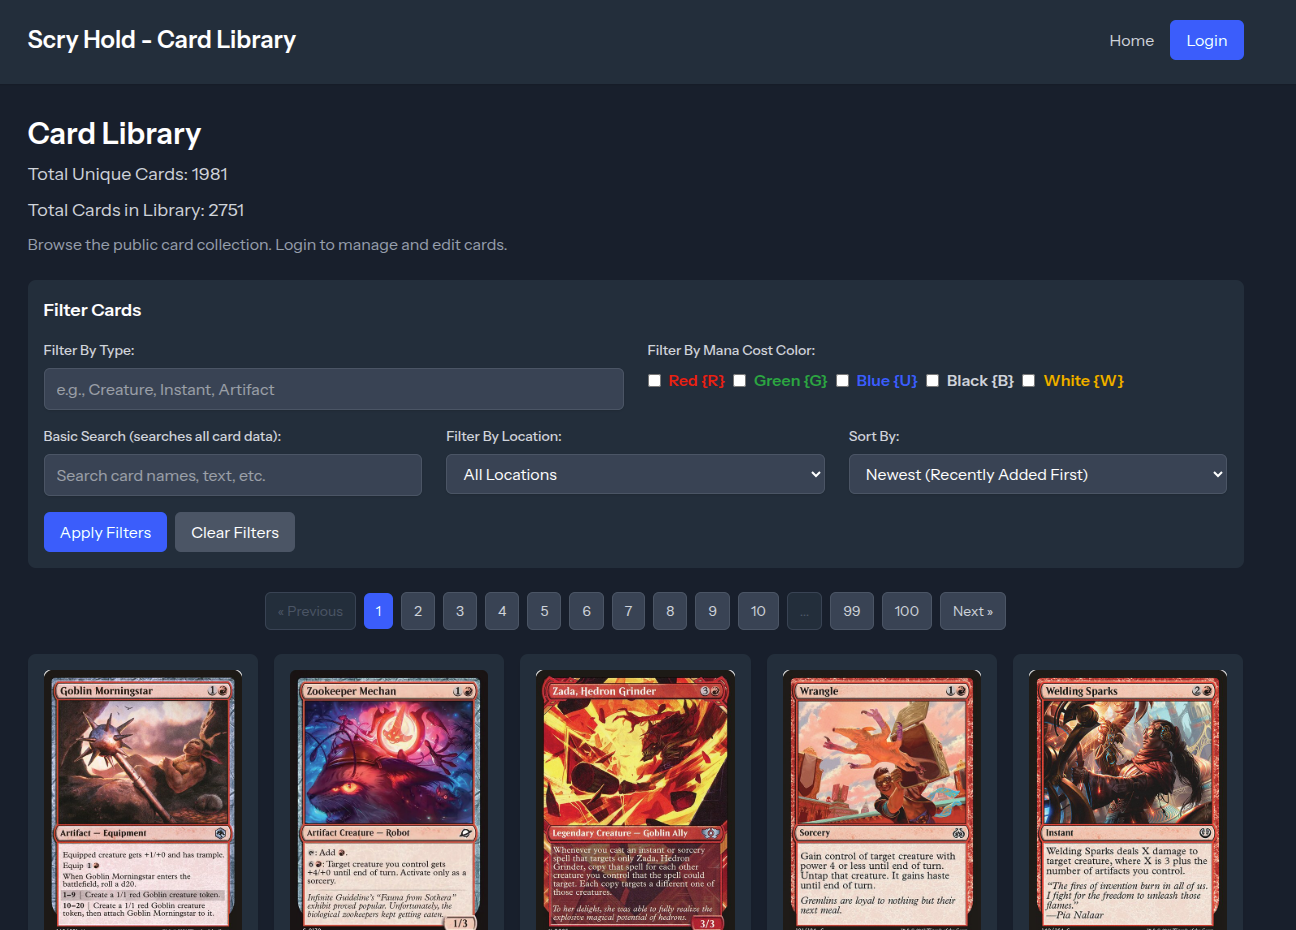Jump to pagination page 100
Screen dimensions: 1296x930
tap(907, 611)
